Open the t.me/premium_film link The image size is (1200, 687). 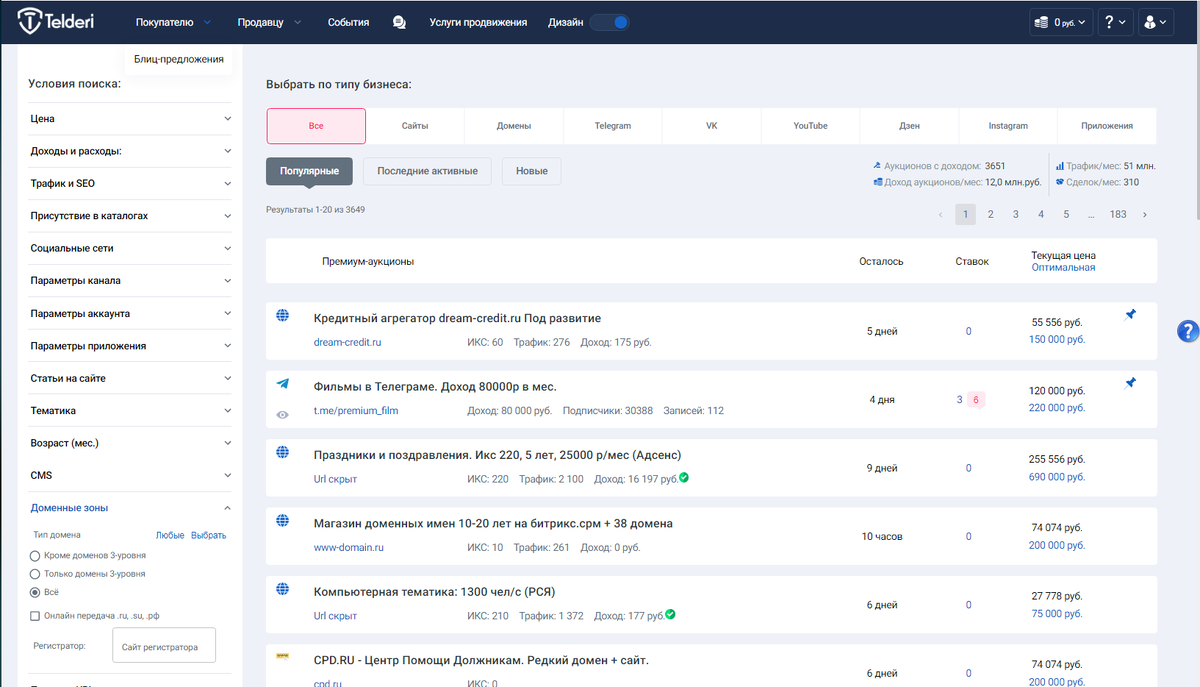(356, 410)
